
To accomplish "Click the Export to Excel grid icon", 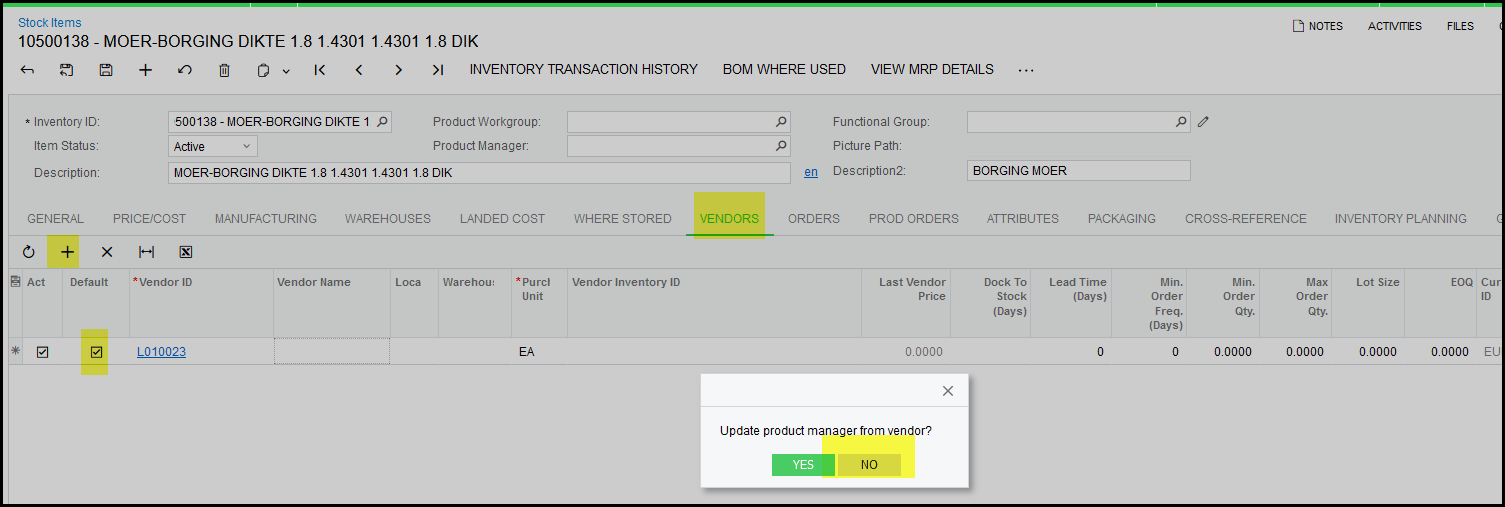I will point(186,252).
